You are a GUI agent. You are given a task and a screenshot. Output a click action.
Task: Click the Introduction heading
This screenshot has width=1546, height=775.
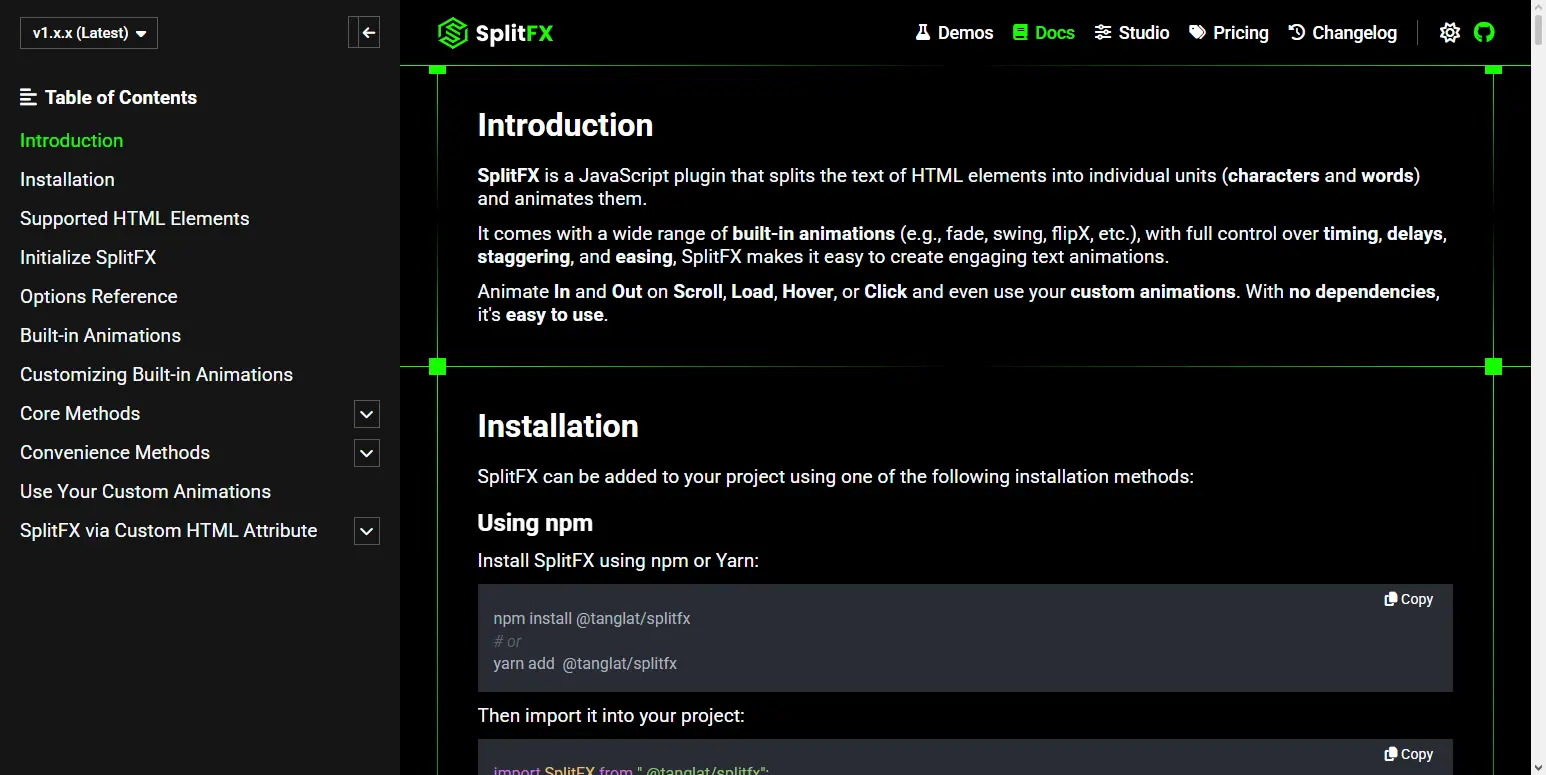(x=565, y=125)
